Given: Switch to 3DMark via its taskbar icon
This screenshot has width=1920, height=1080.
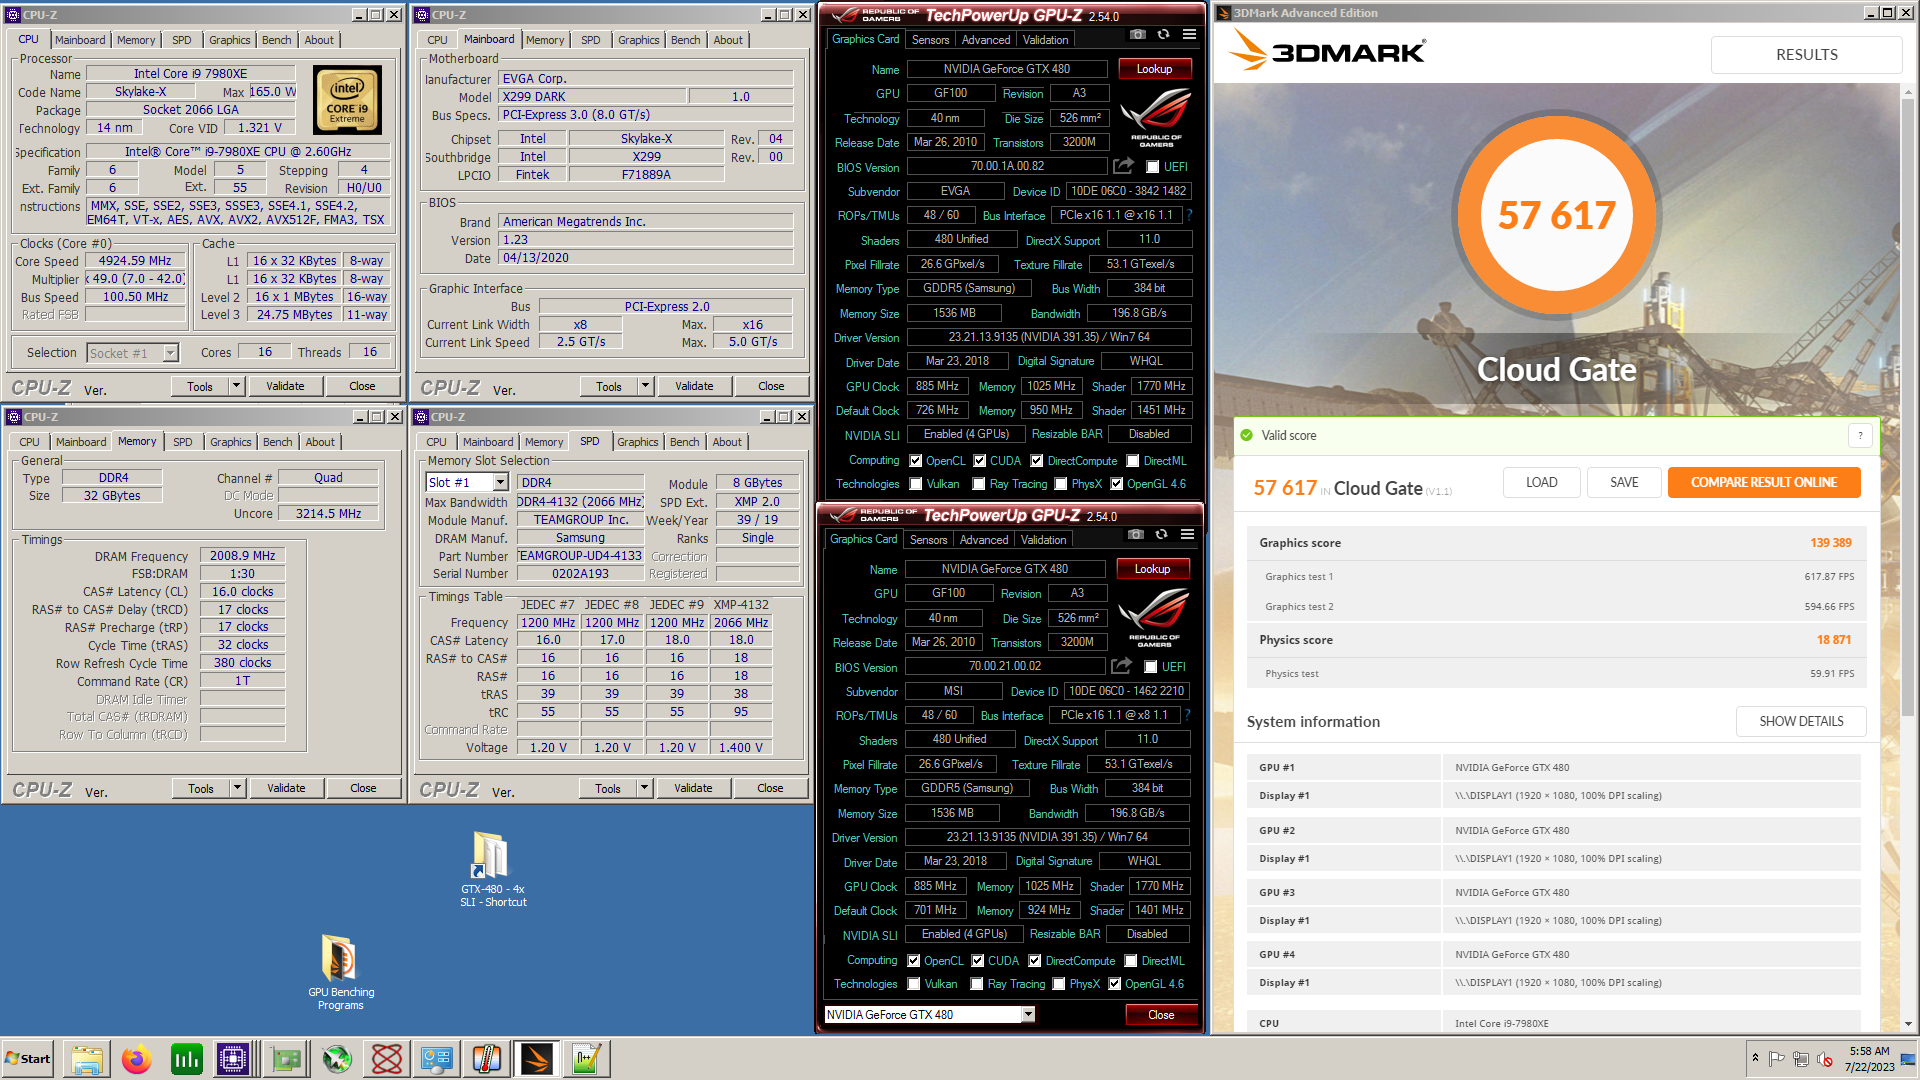Looking at the screenshot, I should [x=536, y=1059].
